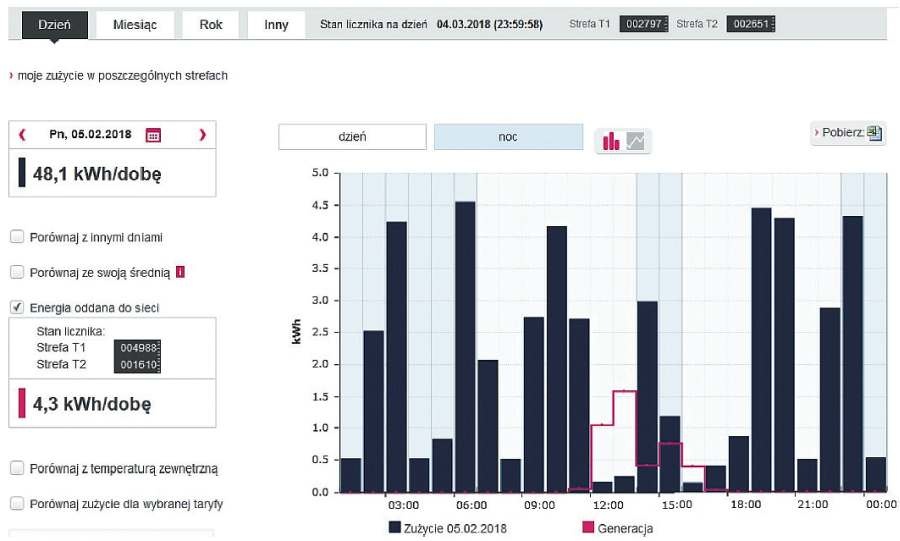Select the dzień zone button
Image resolution: width=900 pixels, height=541 pixels.
352,137
